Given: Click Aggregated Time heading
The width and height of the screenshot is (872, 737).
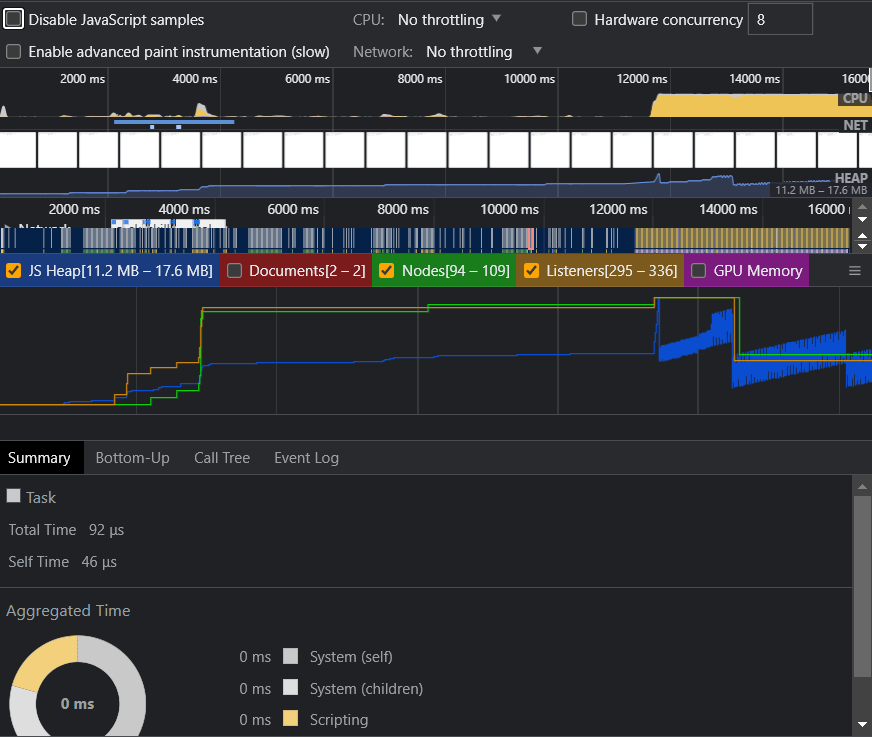Looking at the screenshot, I should tap(68, 611).
